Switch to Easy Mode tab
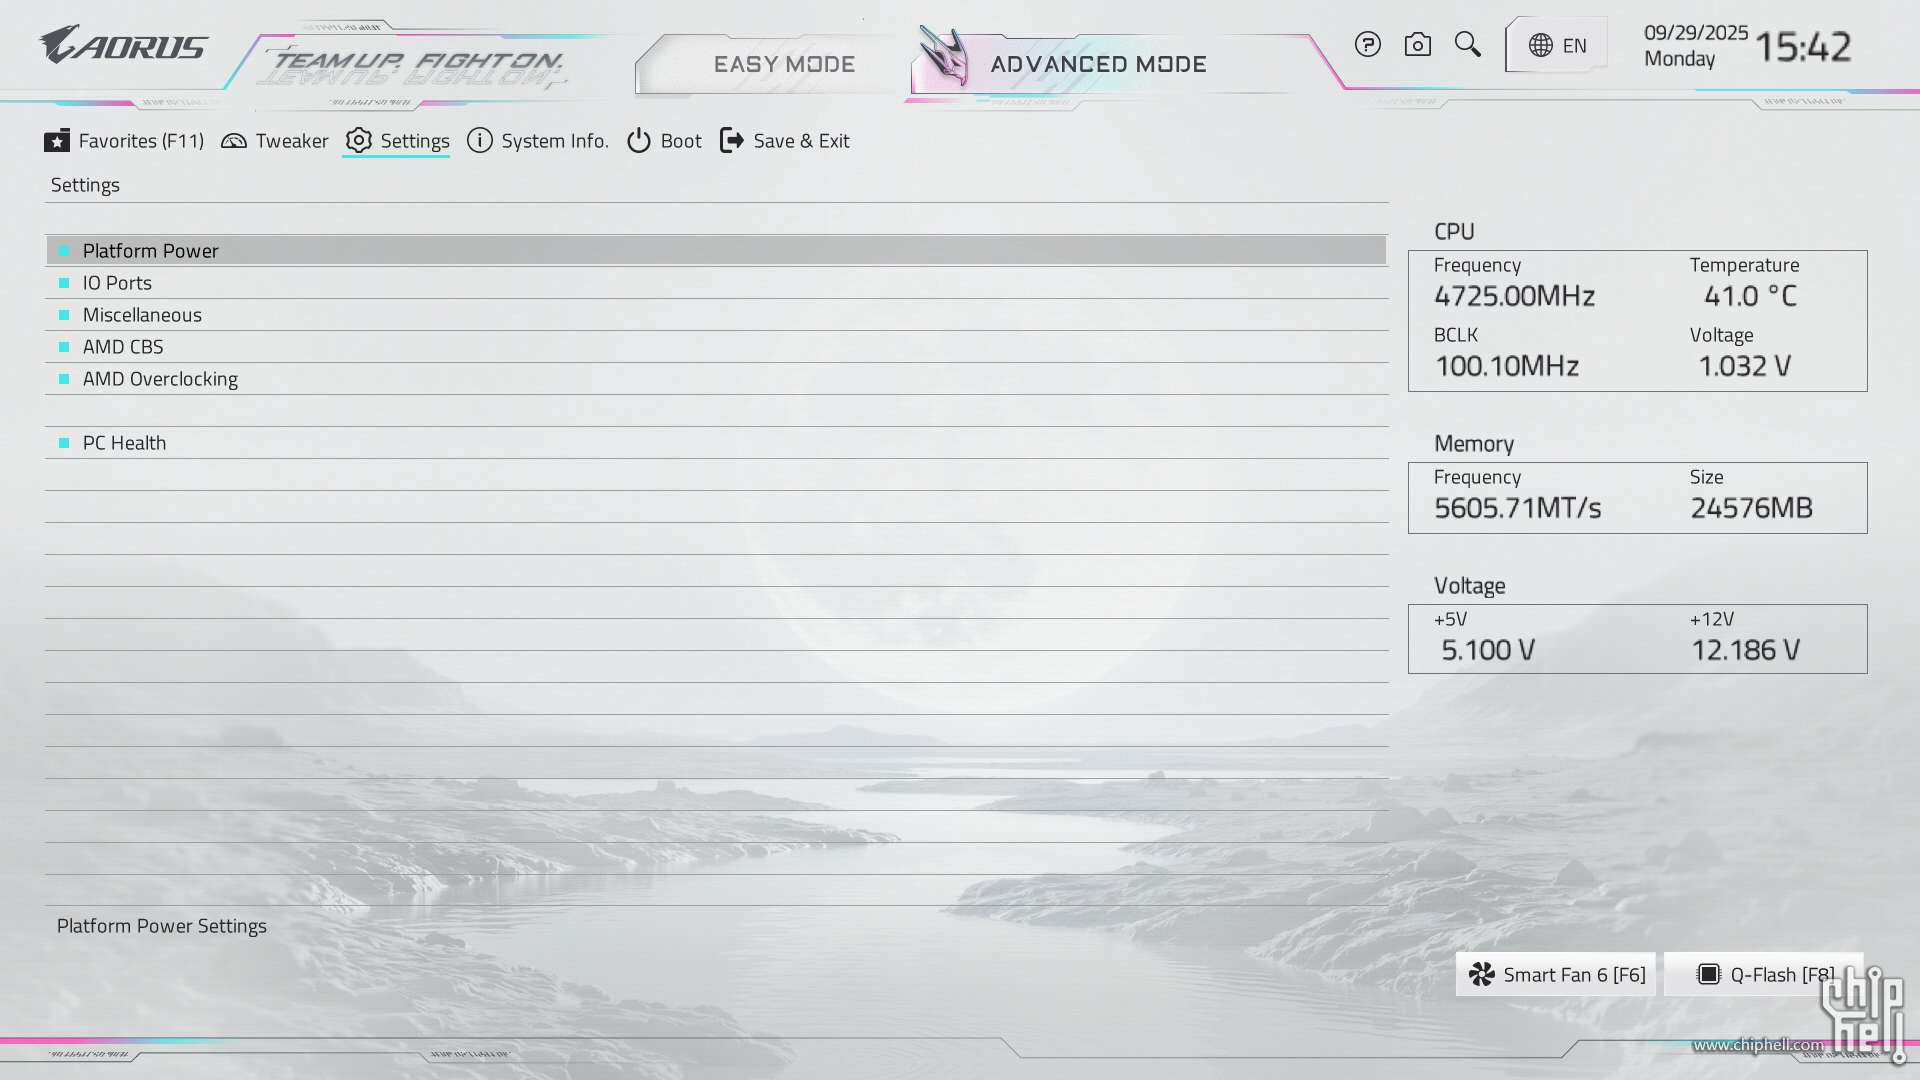 (784, 65)
